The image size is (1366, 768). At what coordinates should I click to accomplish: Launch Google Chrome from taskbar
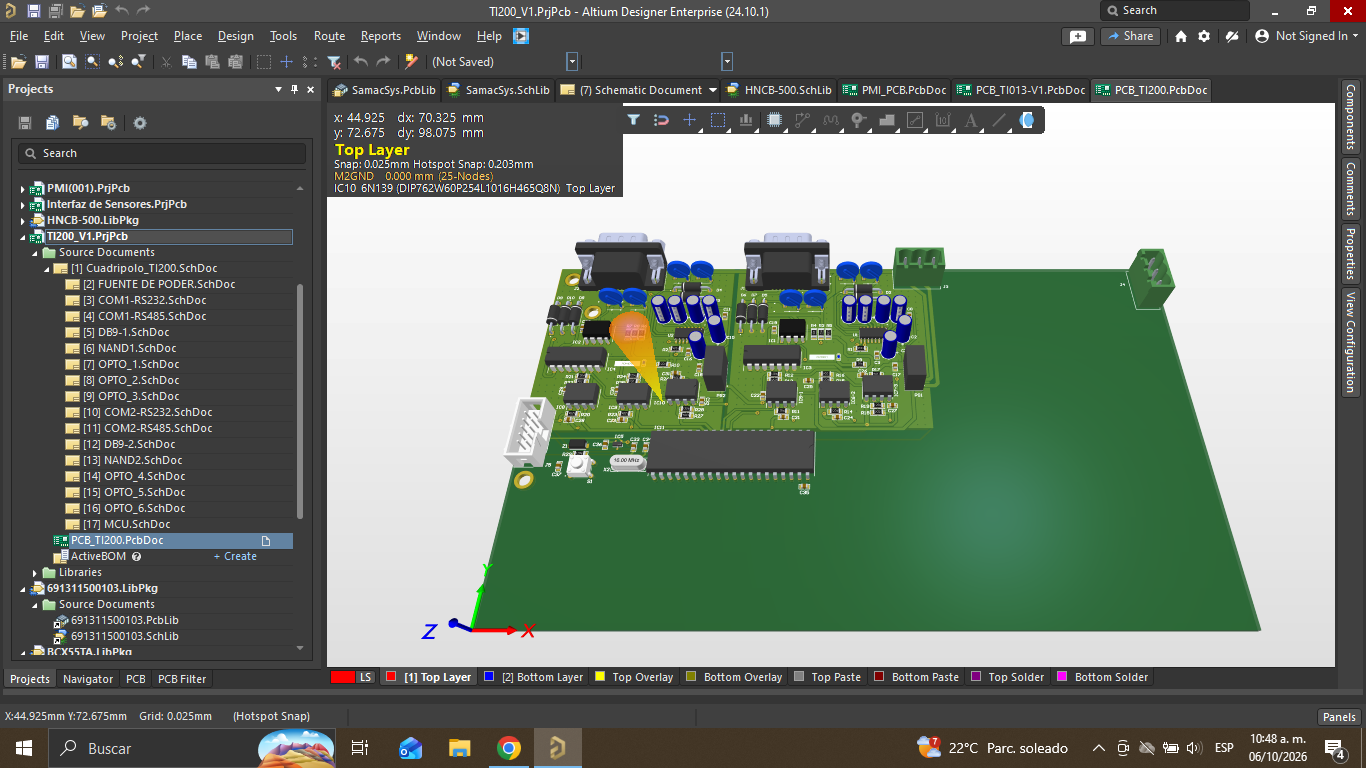click(x=509, y=748)
